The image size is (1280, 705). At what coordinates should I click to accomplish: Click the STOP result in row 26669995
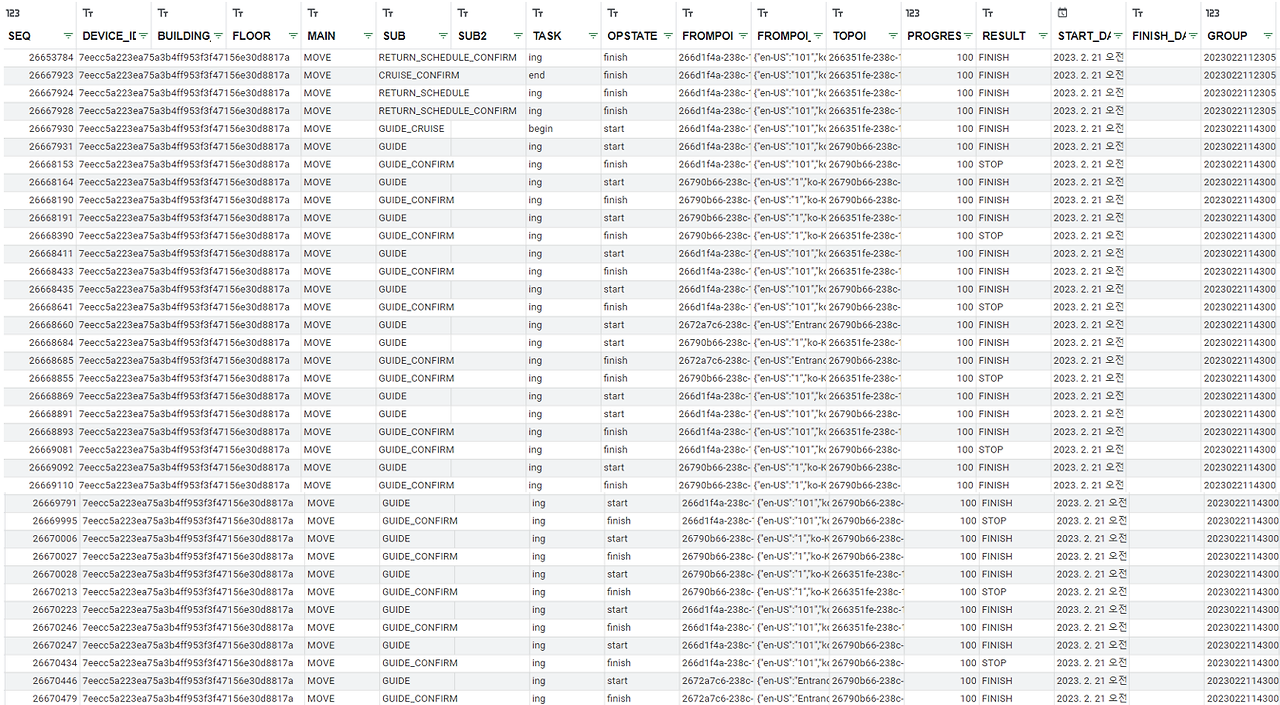(994, 521)
